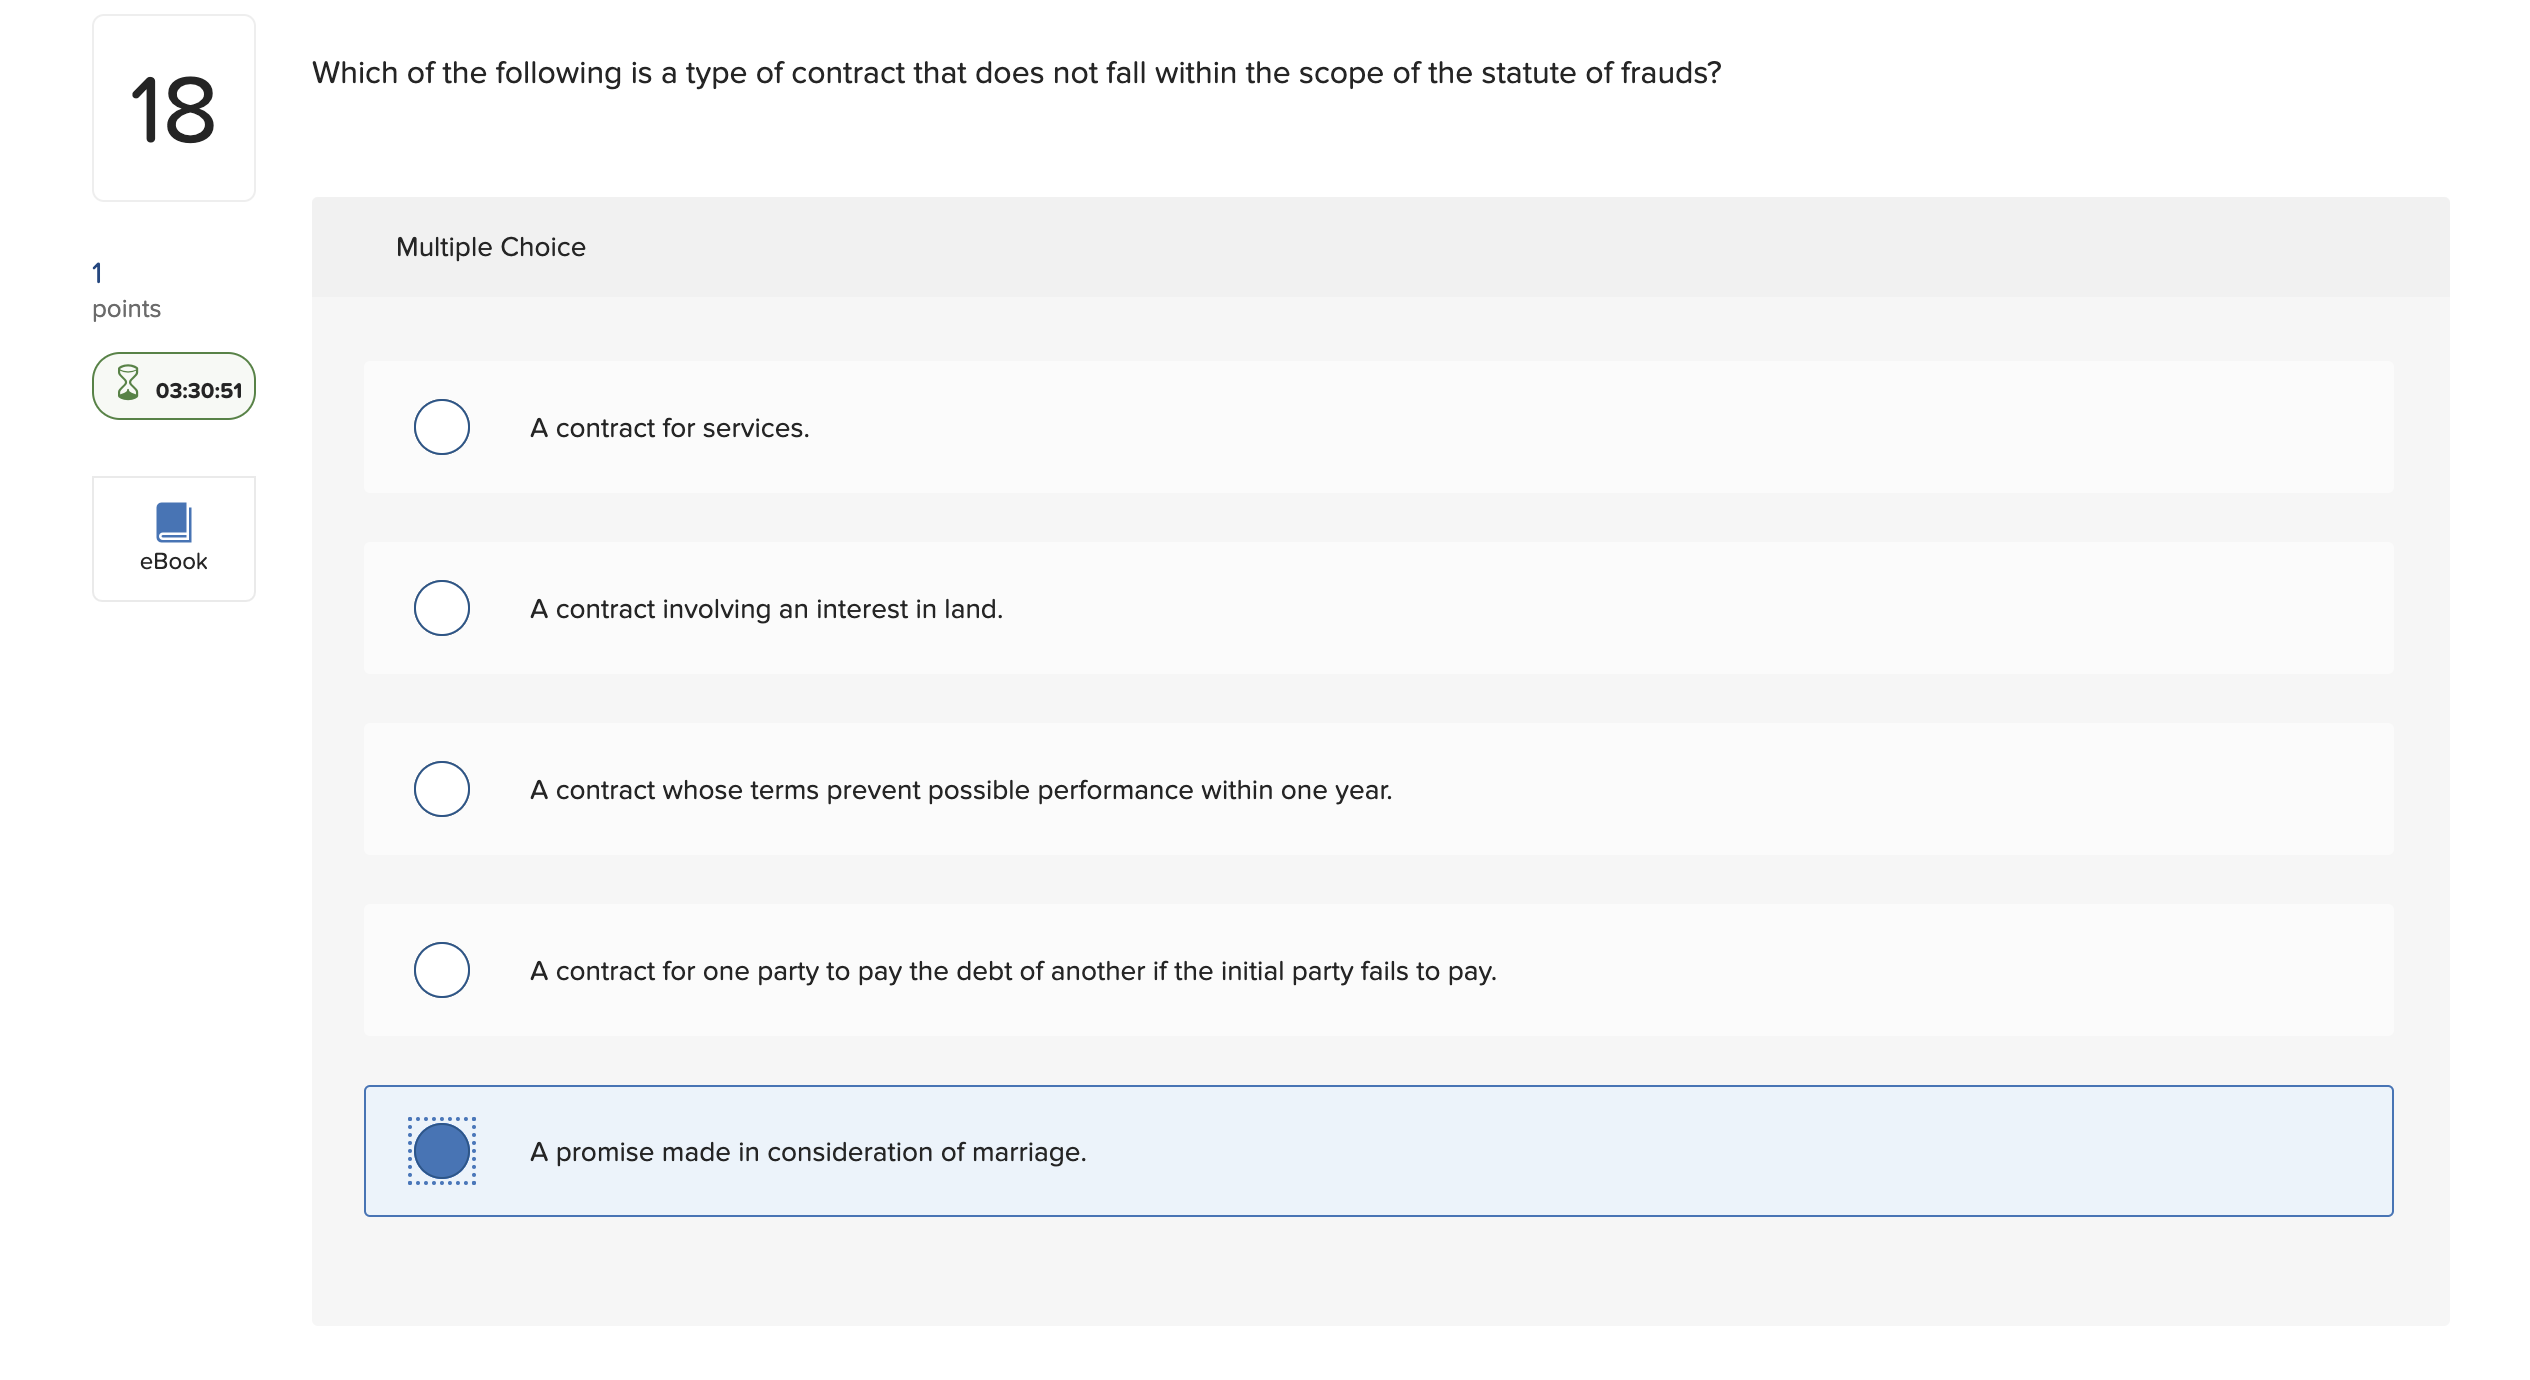Click the timer pill border area

[174, 386]
